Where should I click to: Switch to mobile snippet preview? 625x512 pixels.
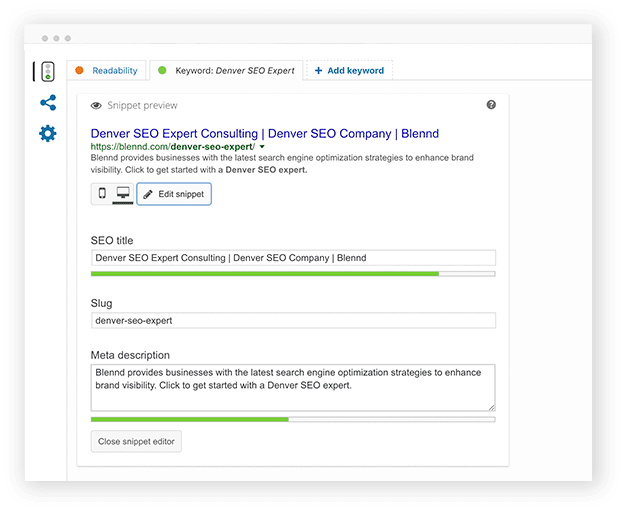coord(102,194)
